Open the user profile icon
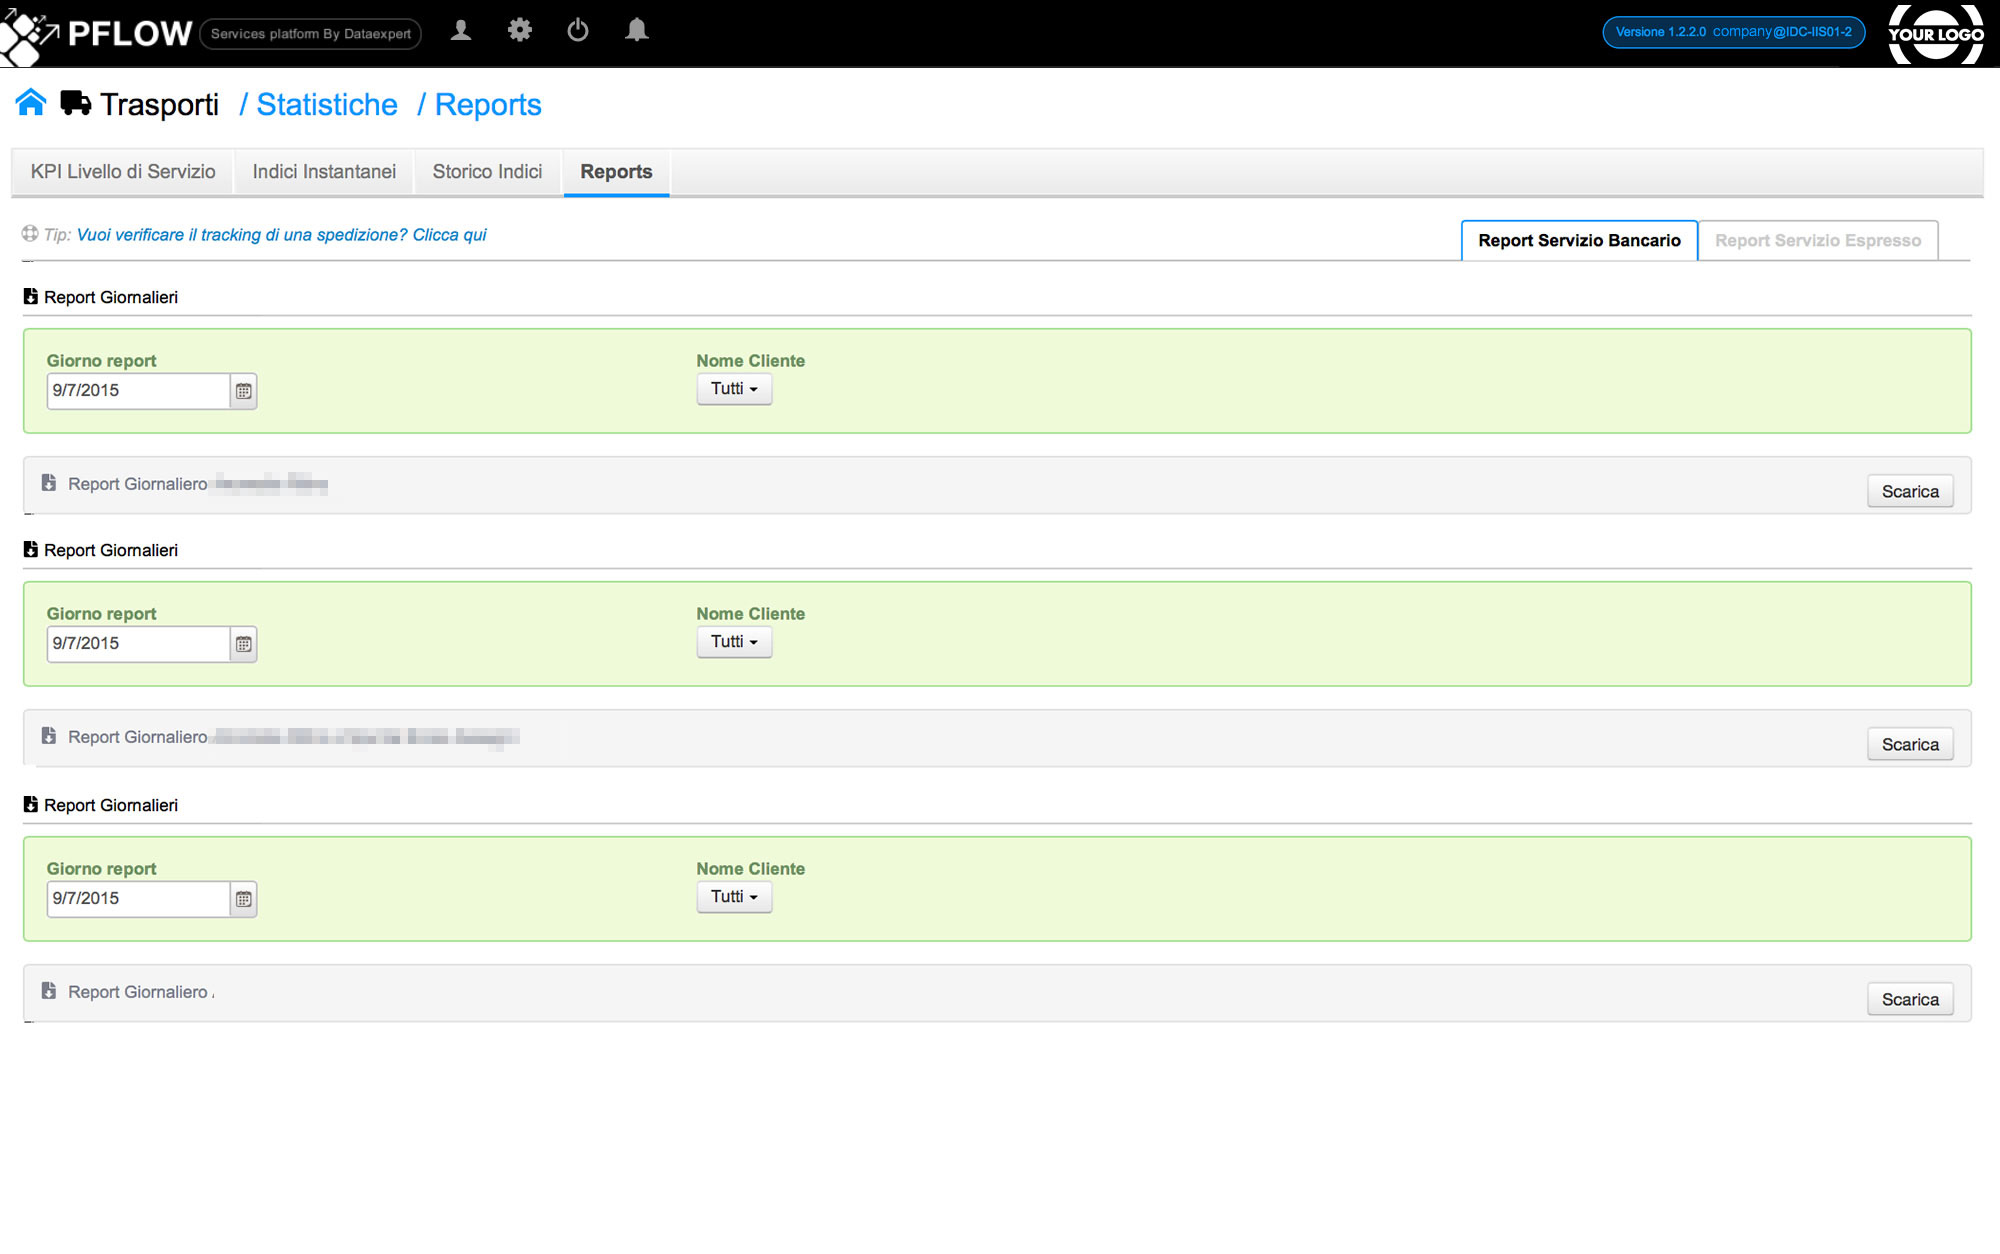Screen dimensions: 2000x1254 (x=461, y=31)
